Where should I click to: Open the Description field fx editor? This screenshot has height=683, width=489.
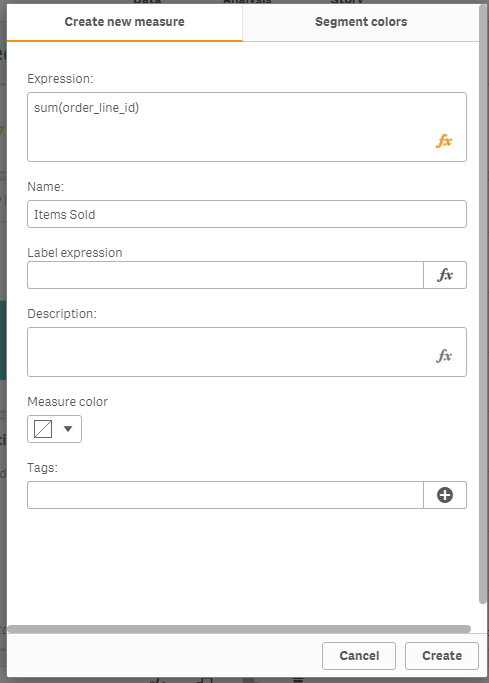(444, 356)
